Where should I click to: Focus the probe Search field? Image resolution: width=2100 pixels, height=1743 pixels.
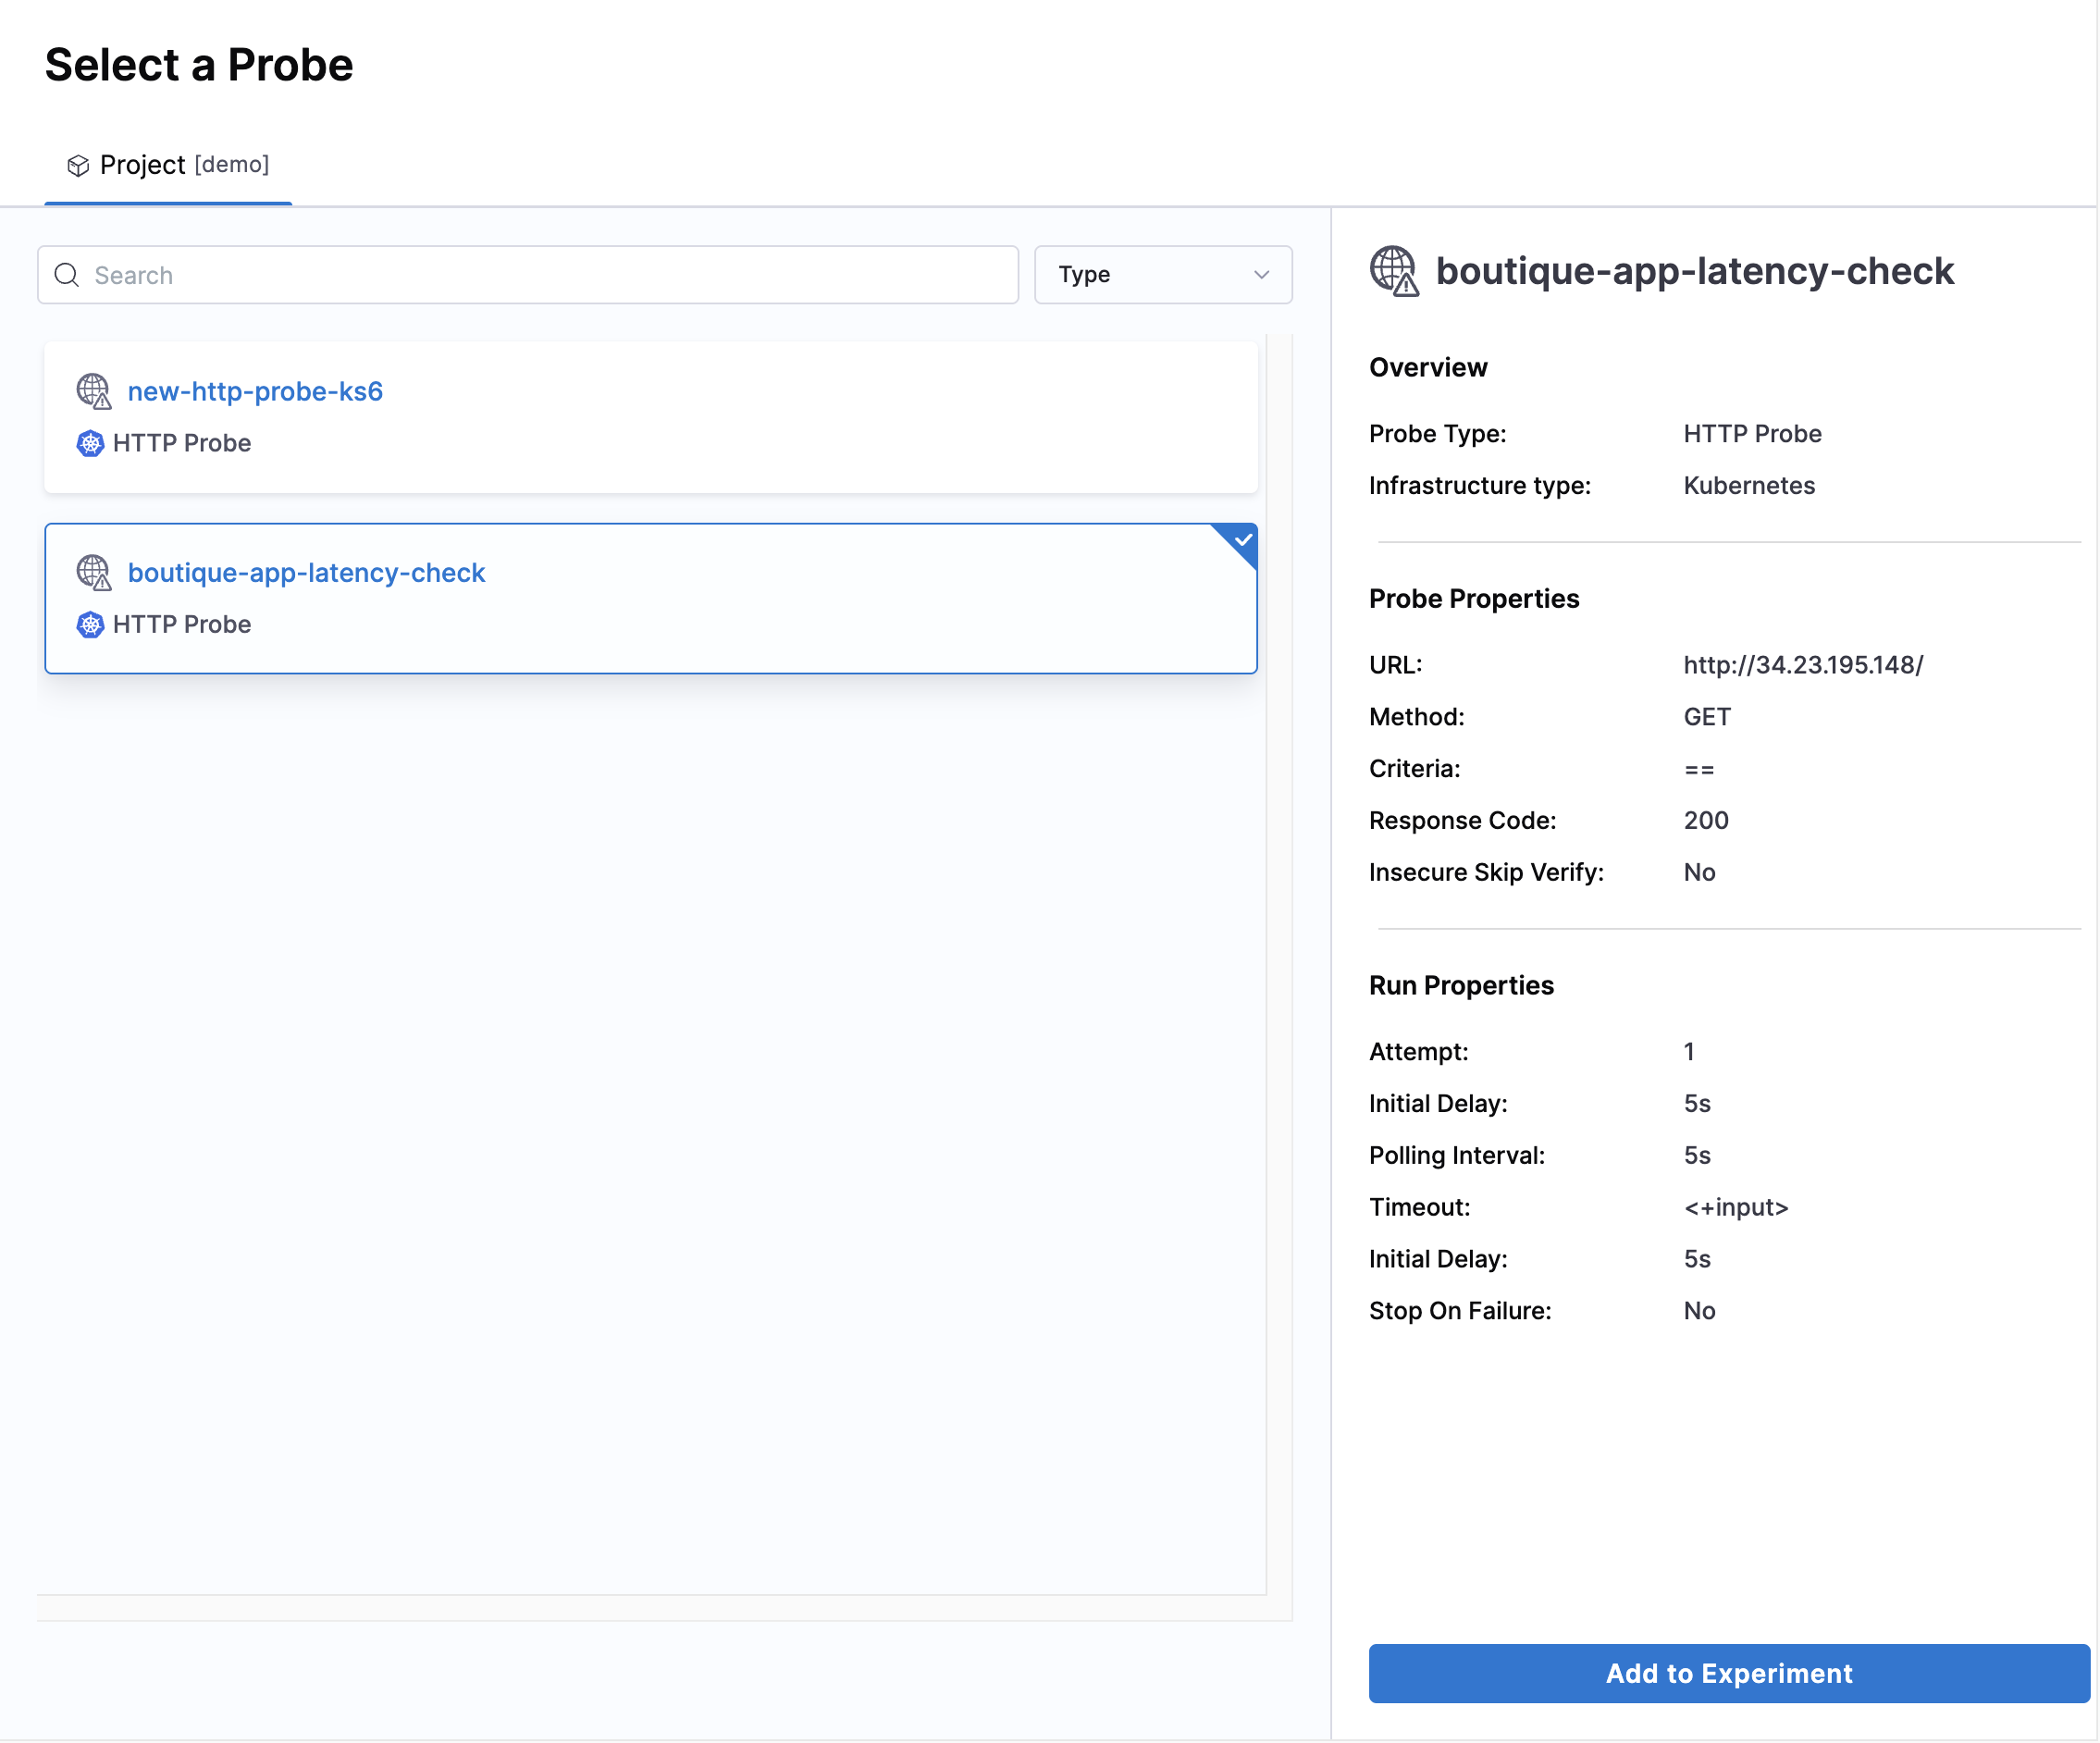pos(540,275)
